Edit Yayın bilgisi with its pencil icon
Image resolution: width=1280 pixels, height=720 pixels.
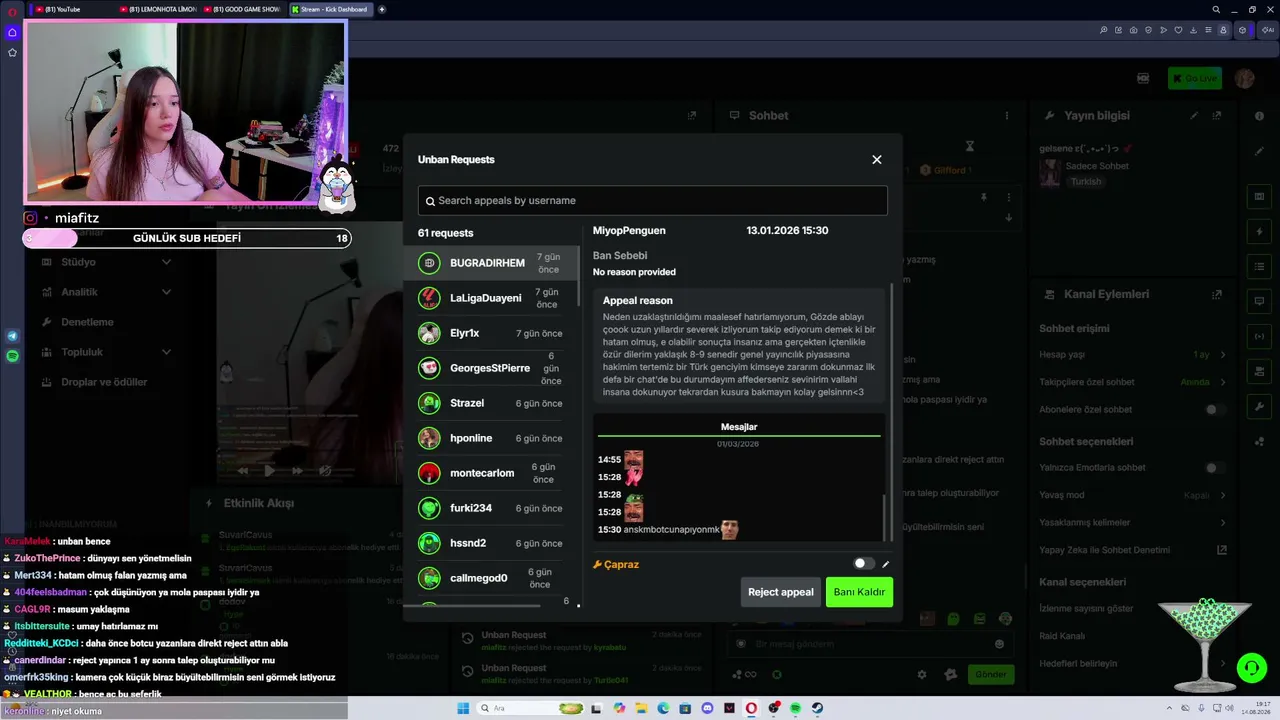[1194, 116]
